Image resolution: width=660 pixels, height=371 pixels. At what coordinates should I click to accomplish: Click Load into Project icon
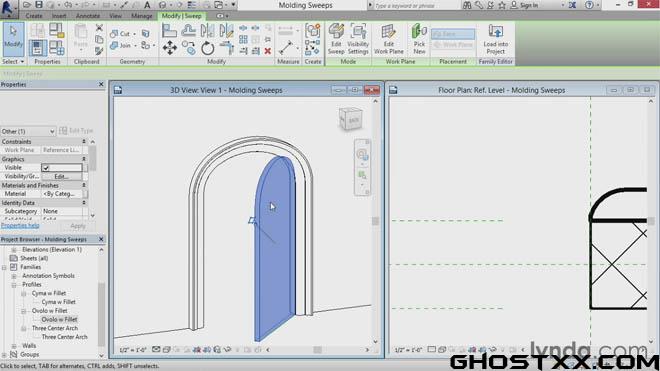click(x=495, y=39)
